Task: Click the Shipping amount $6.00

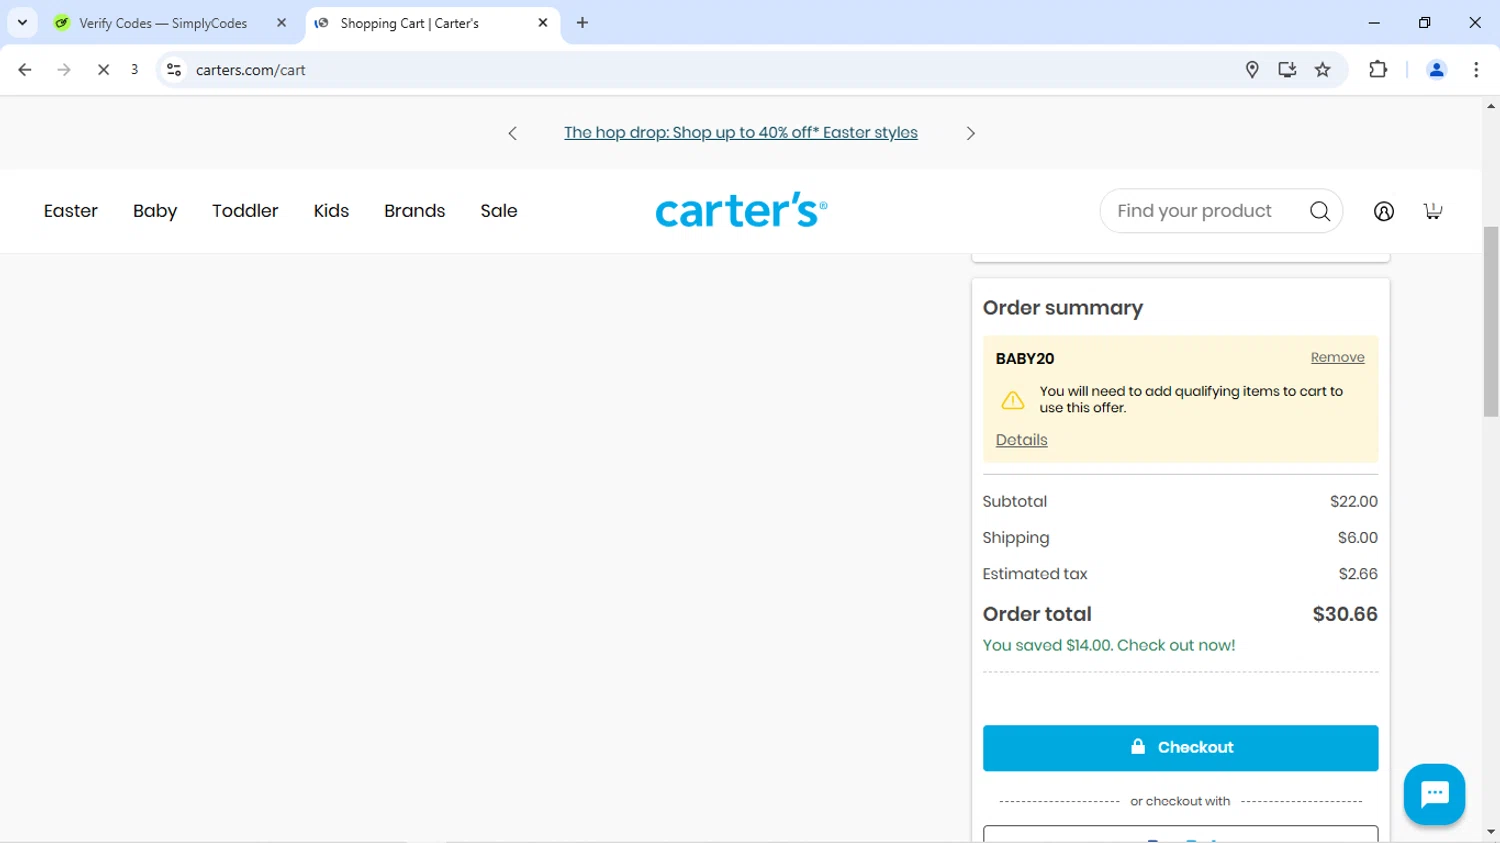Action: (x=1358, y=538)
